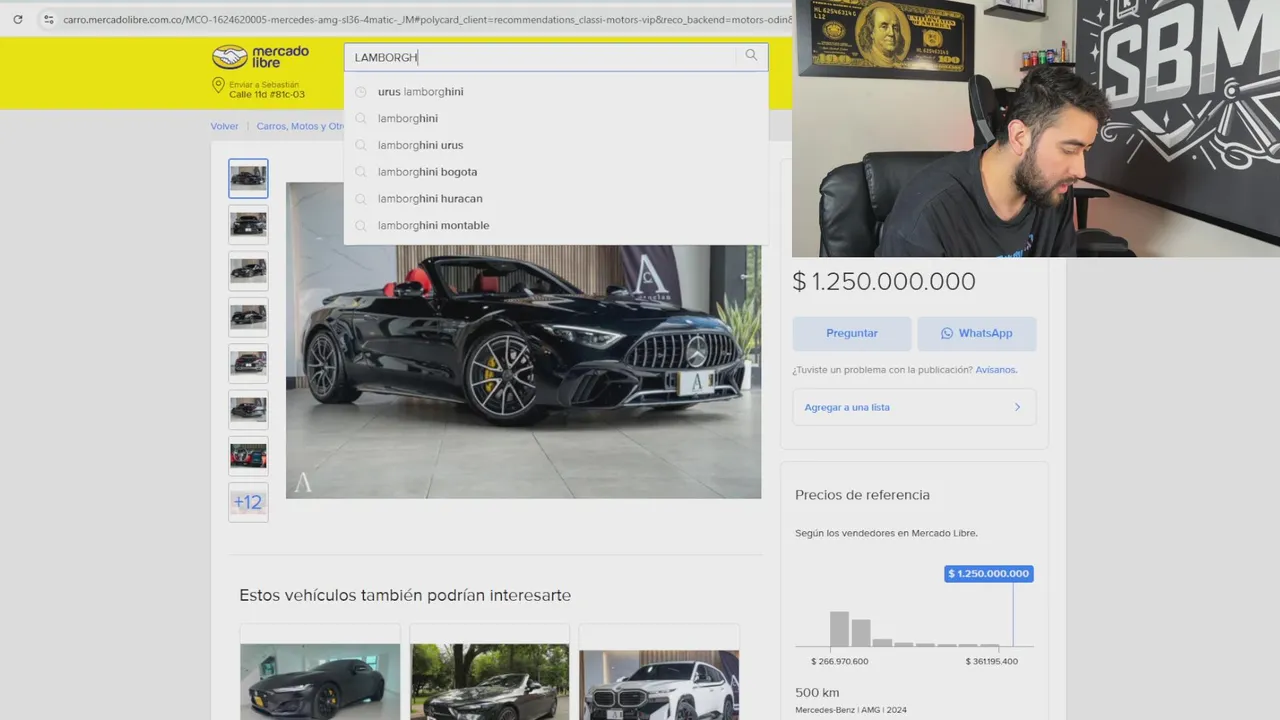Click the chevron on Agregar a una lista
1280x720 pixels.
point(1018,407)
